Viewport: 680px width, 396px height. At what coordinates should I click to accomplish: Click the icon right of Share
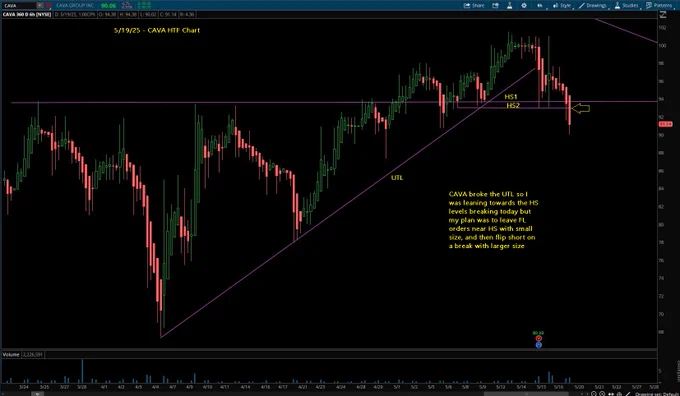coord(495,6)
